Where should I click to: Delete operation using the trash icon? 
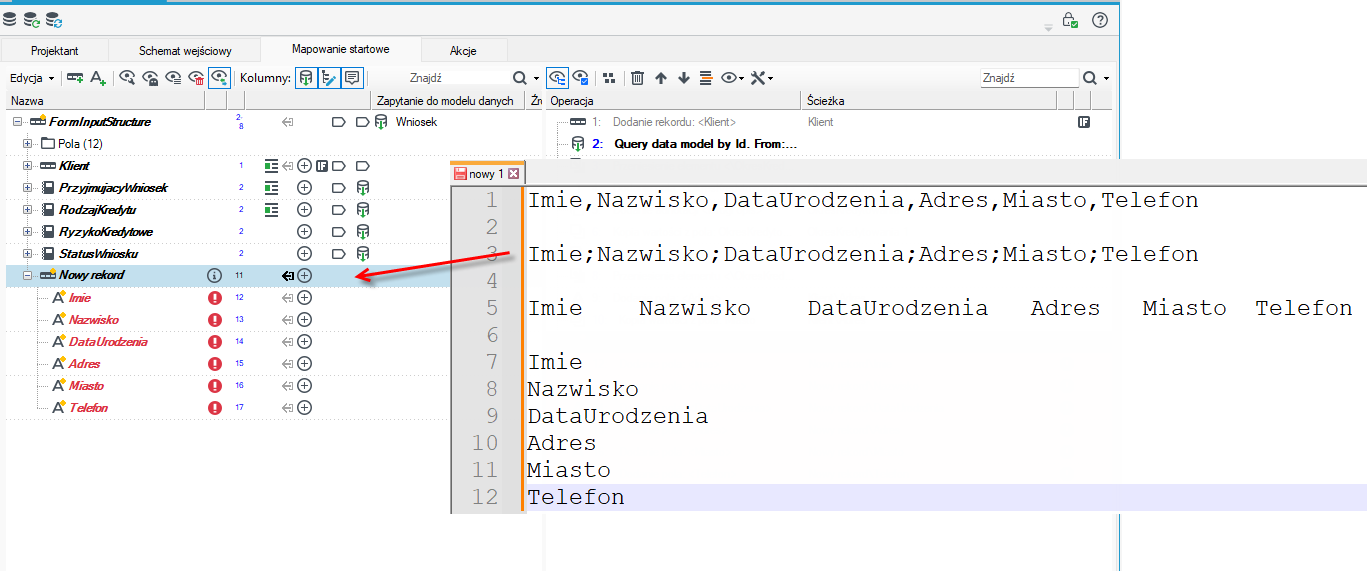point(637,77)
